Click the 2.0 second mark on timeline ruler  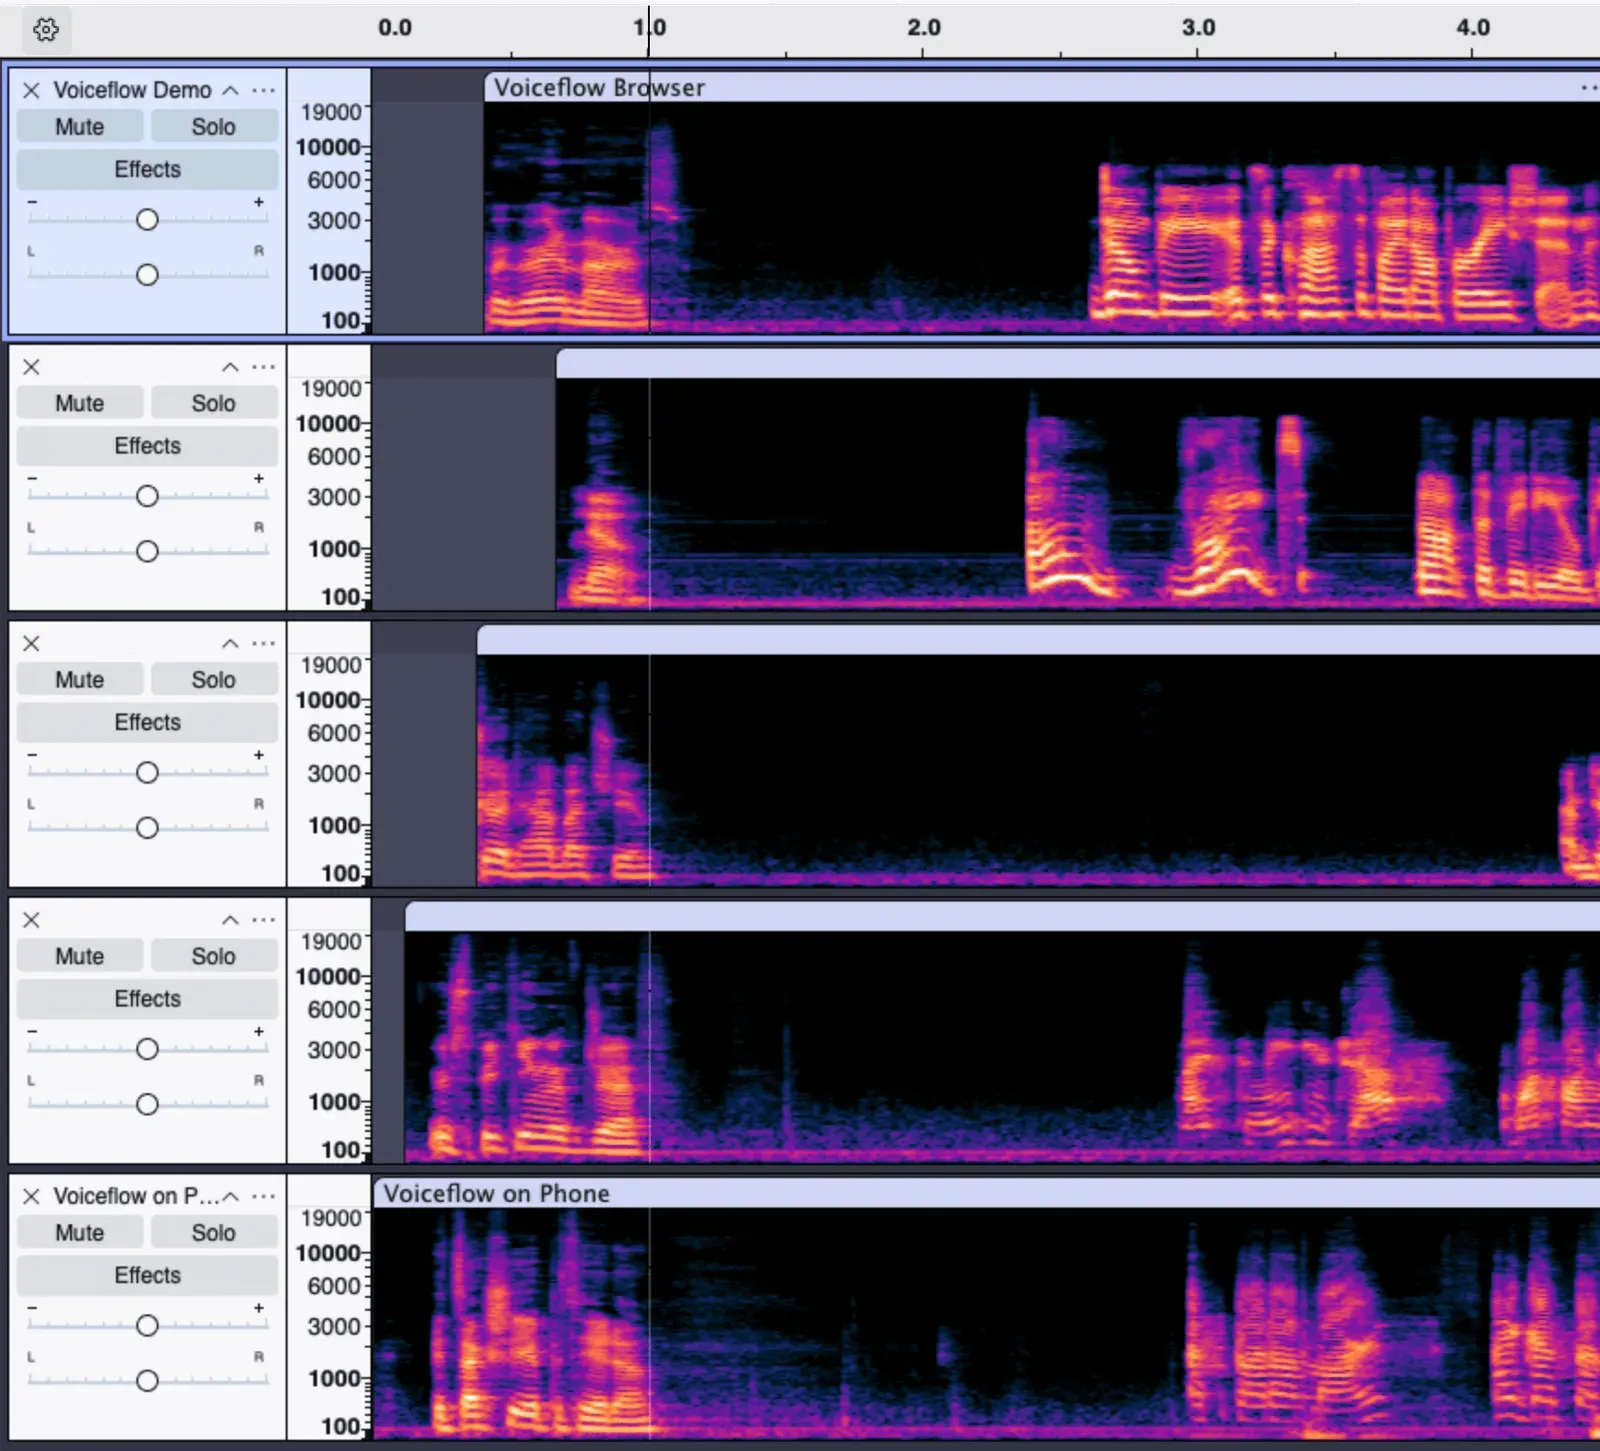coord(923,28)
